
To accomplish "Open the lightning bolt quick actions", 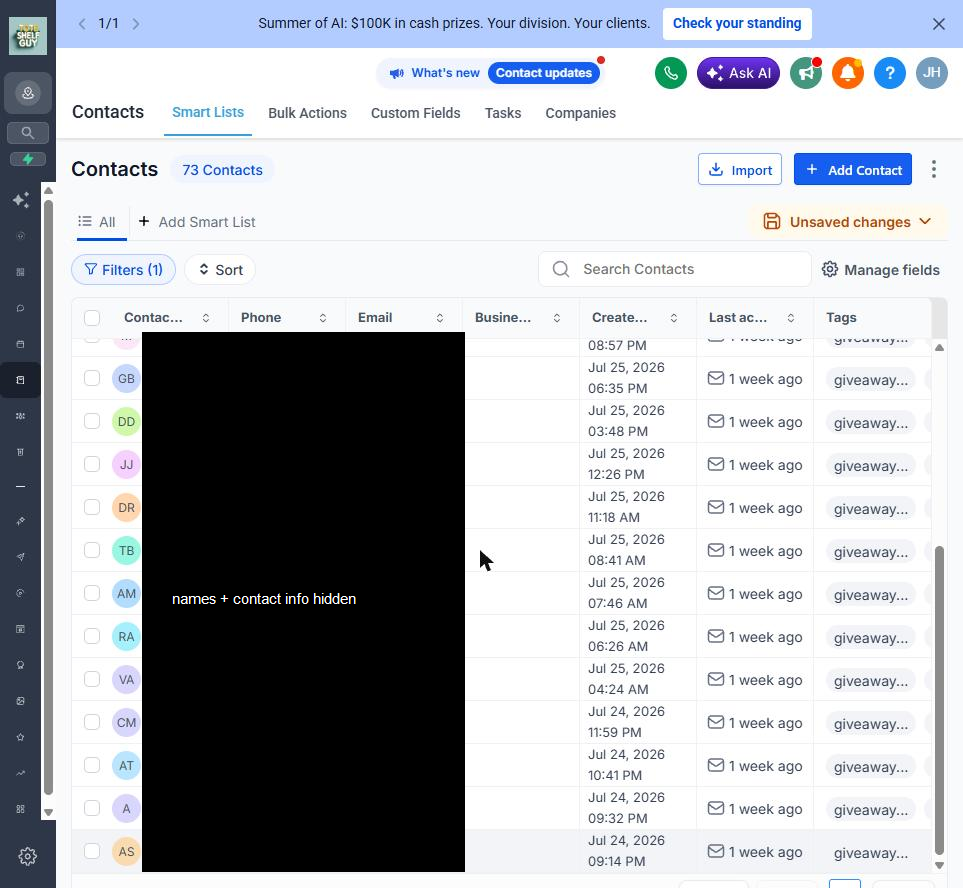I will click(28, 159).
